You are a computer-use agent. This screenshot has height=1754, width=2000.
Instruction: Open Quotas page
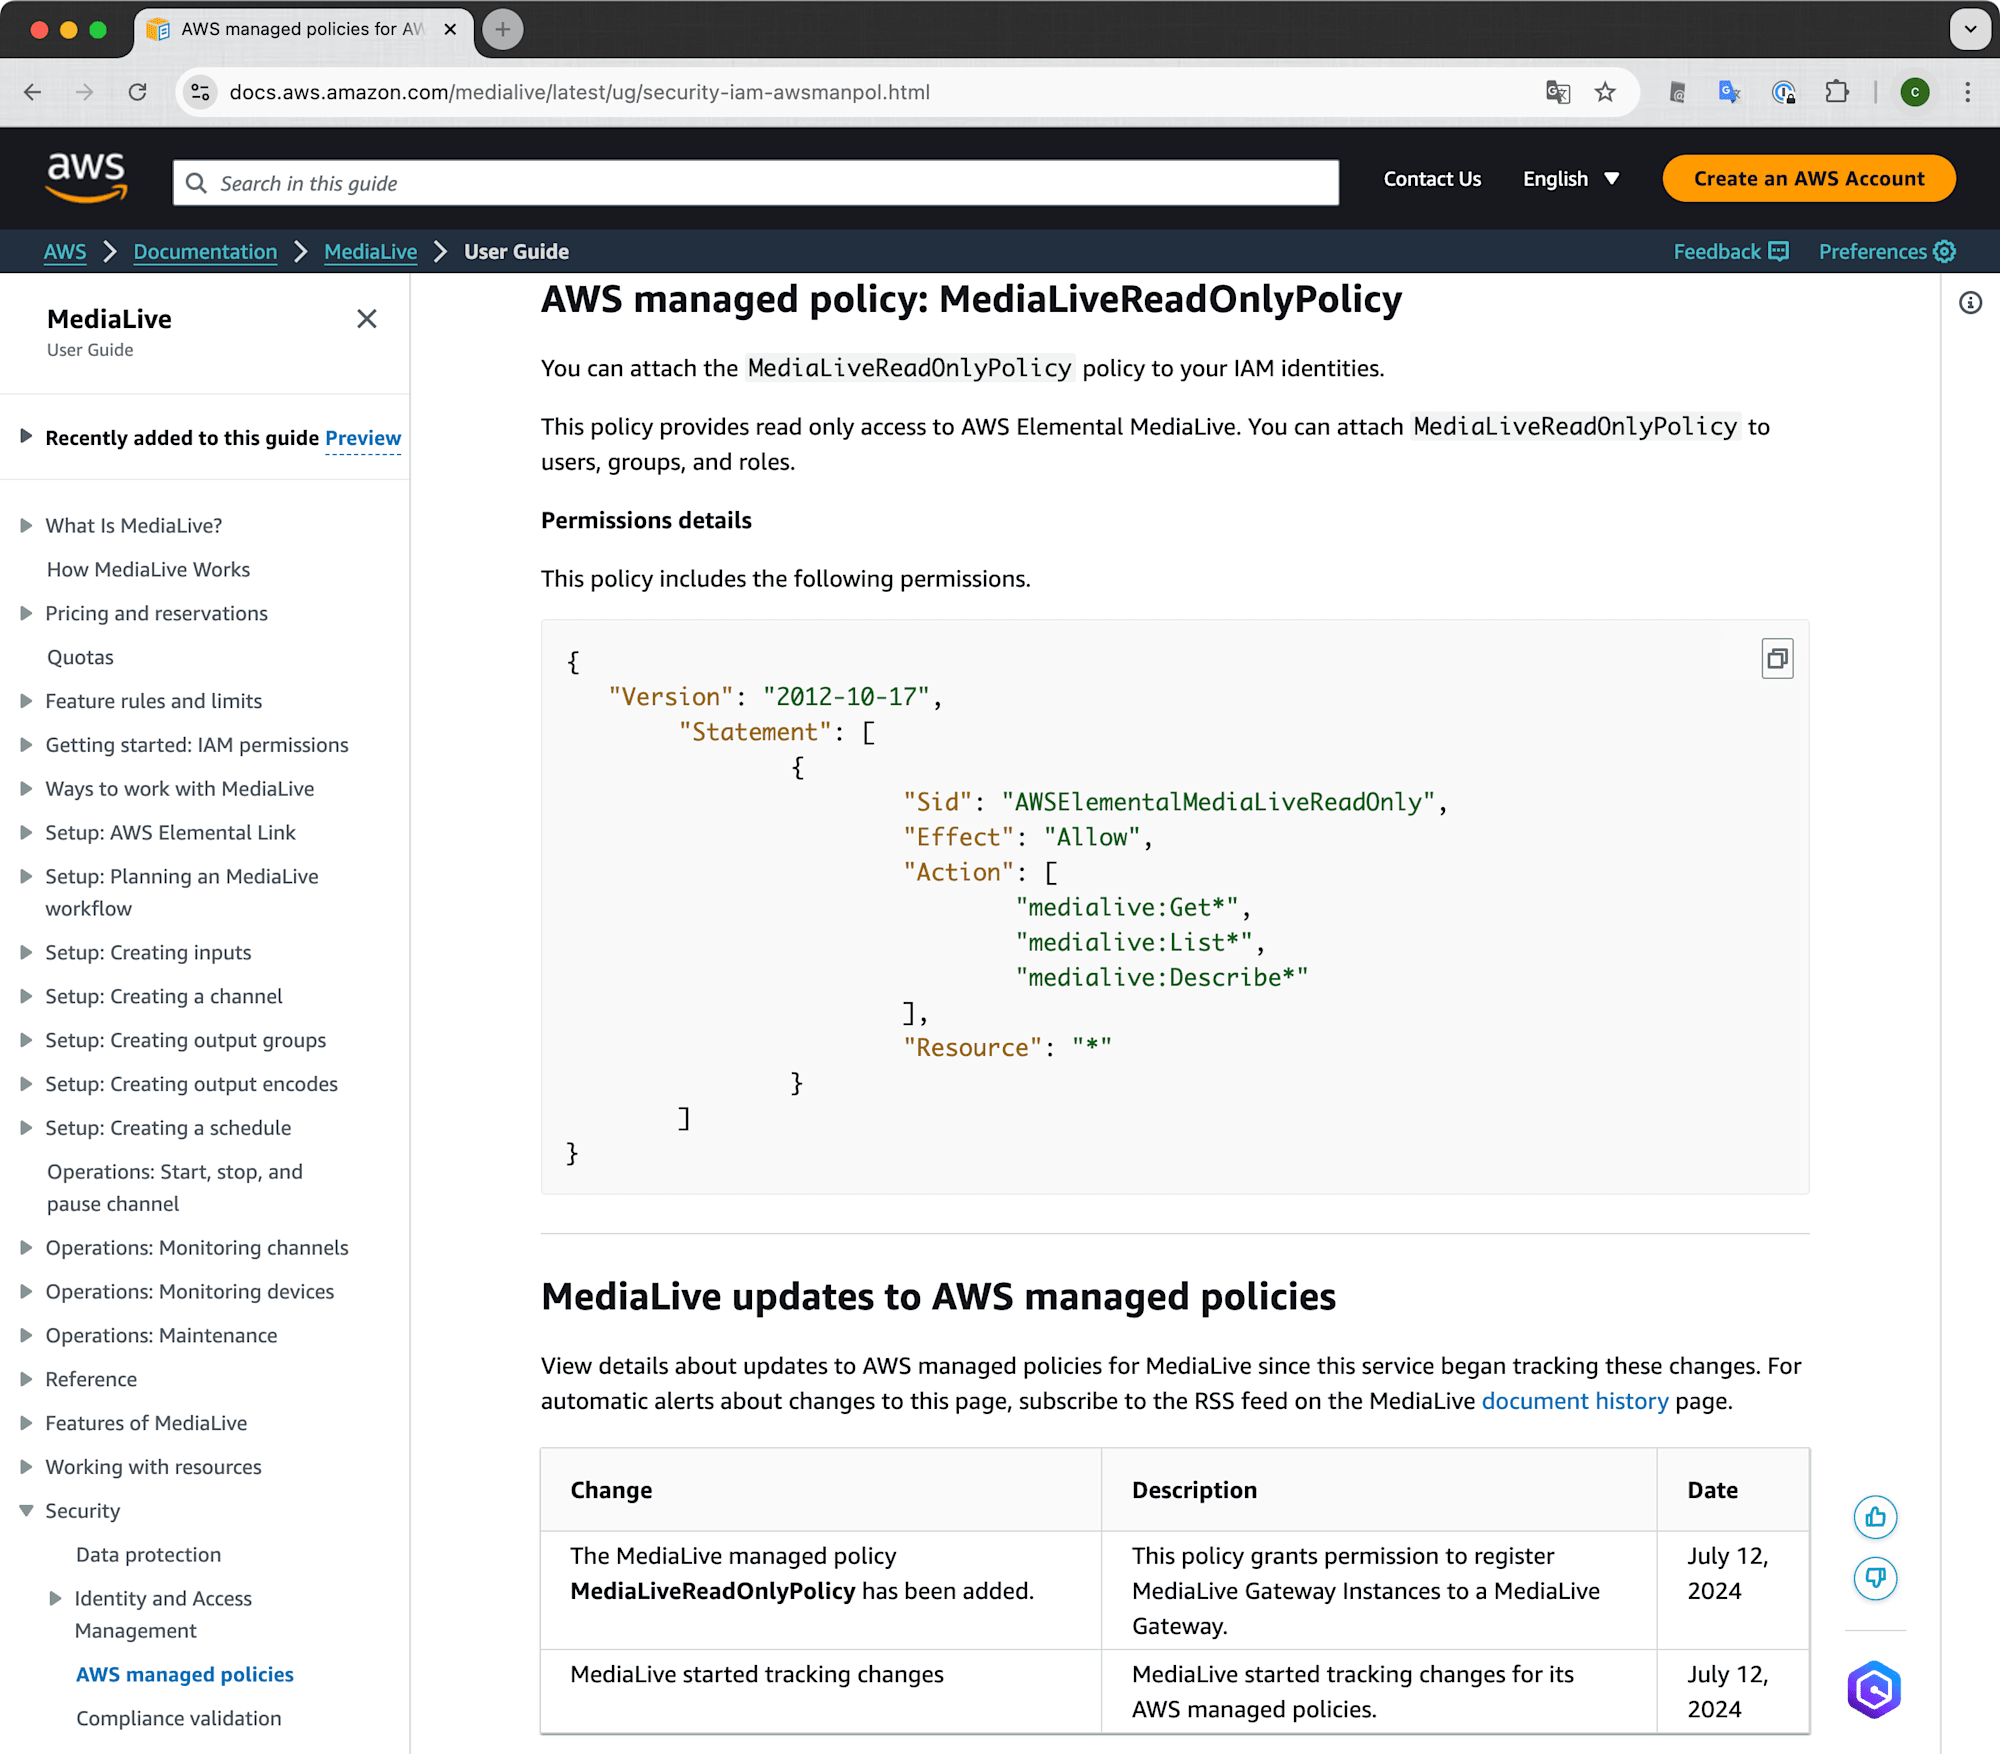tap(80, 657)
